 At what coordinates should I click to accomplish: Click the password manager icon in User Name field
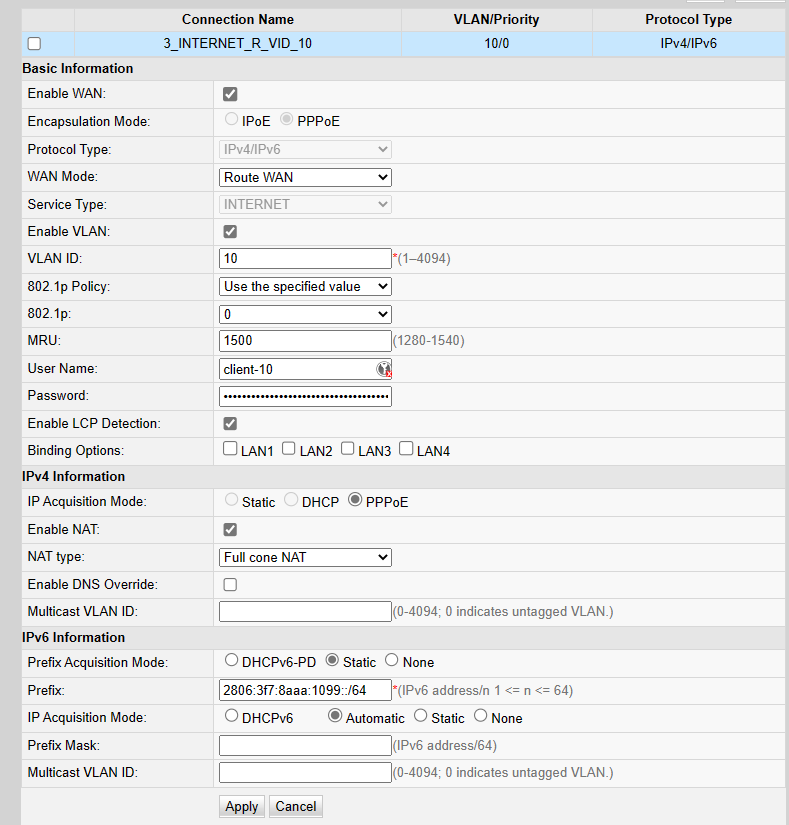coord(383,369)
